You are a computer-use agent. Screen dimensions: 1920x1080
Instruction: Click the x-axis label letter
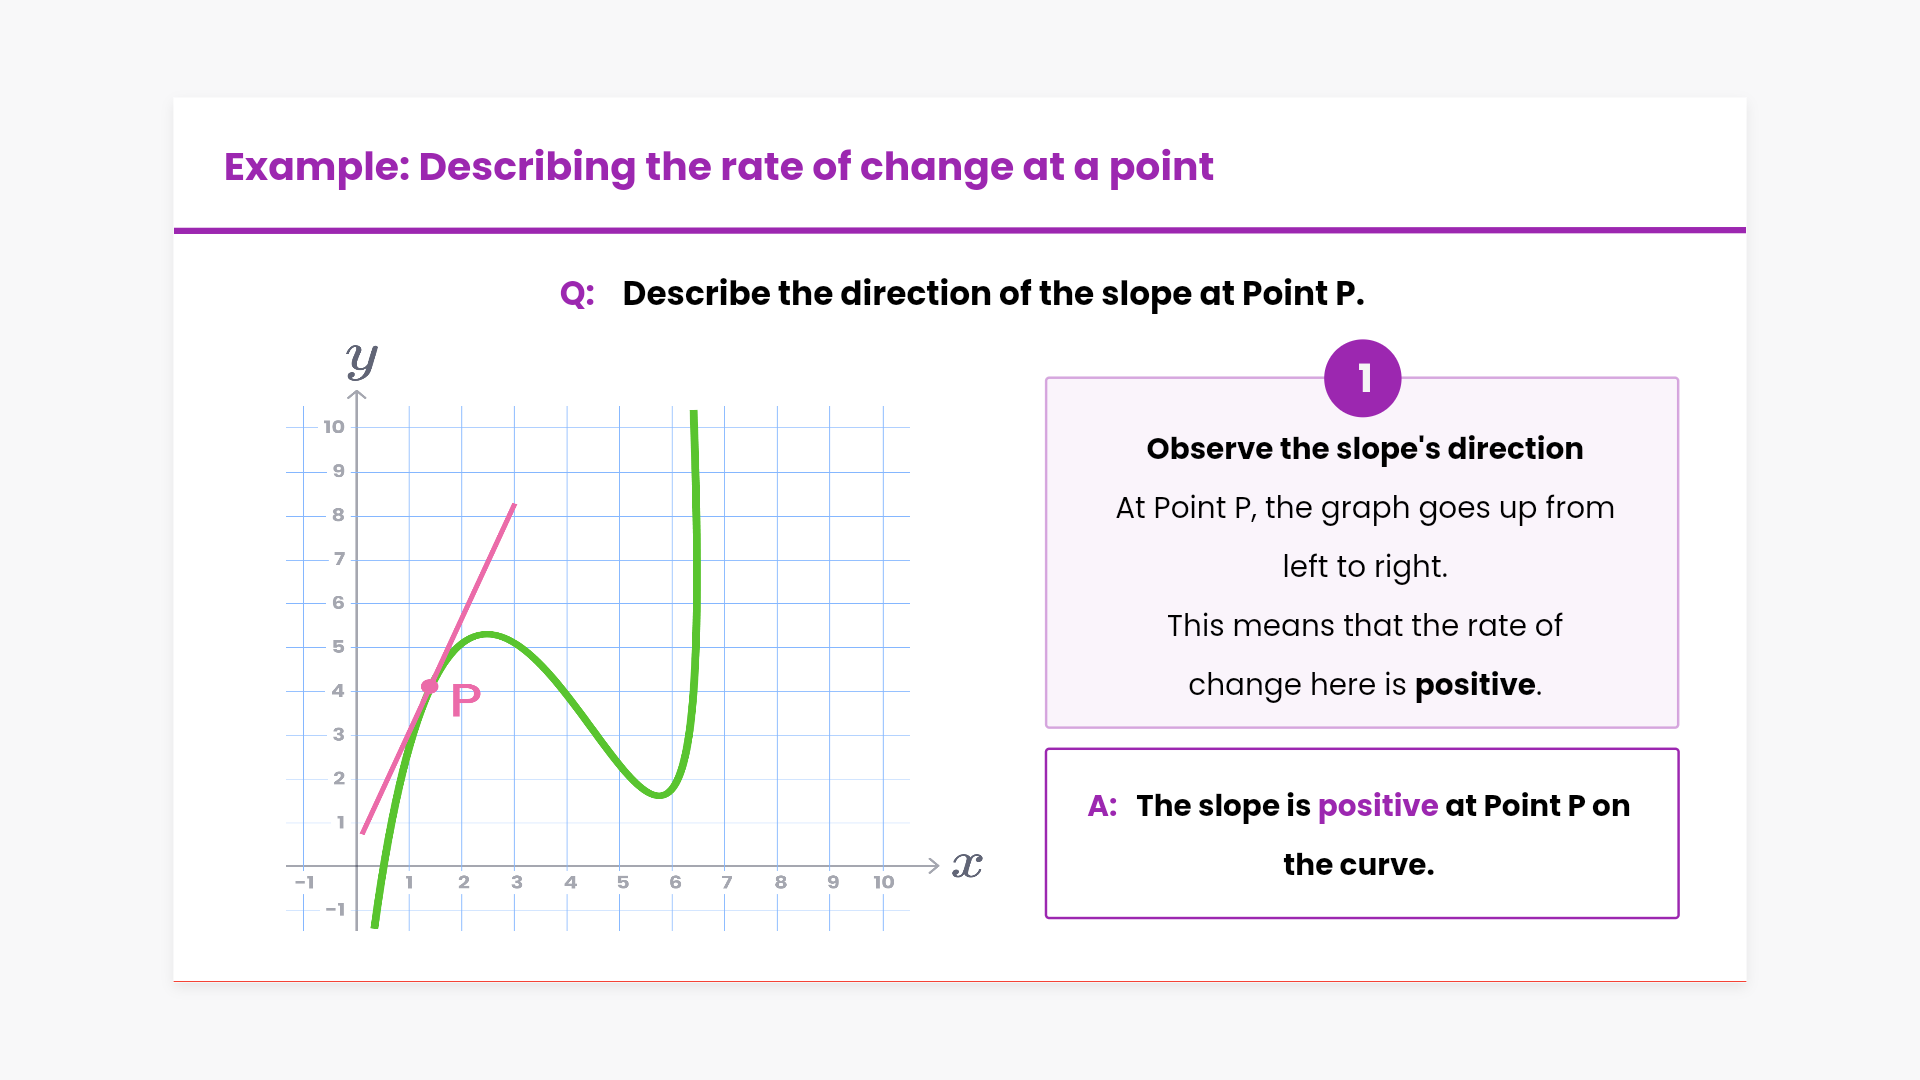pos(967,865)
